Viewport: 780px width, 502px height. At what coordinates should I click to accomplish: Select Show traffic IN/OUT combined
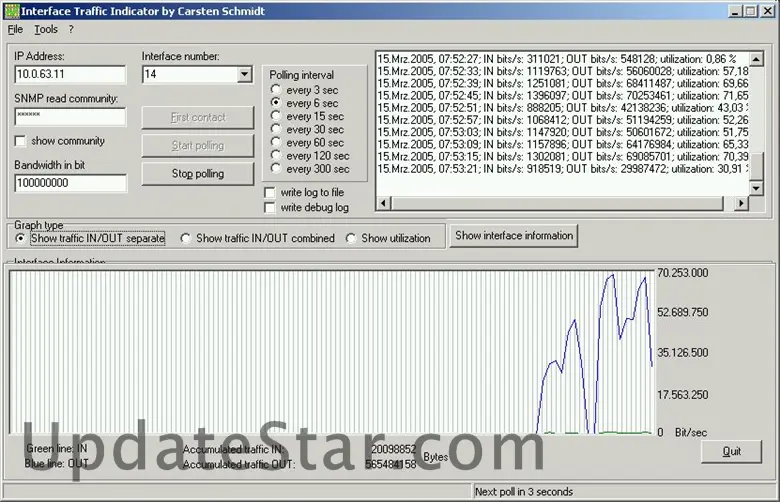tap(186, 238)
